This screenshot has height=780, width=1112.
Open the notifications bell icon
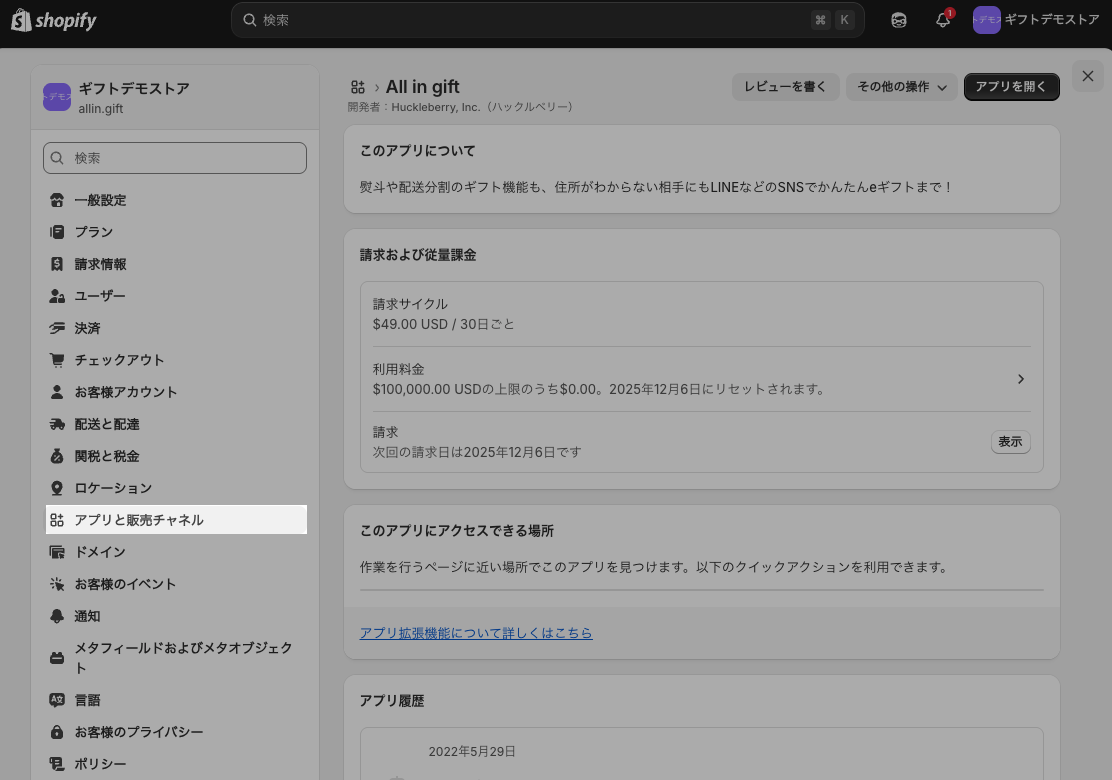(x=942, y=20)
